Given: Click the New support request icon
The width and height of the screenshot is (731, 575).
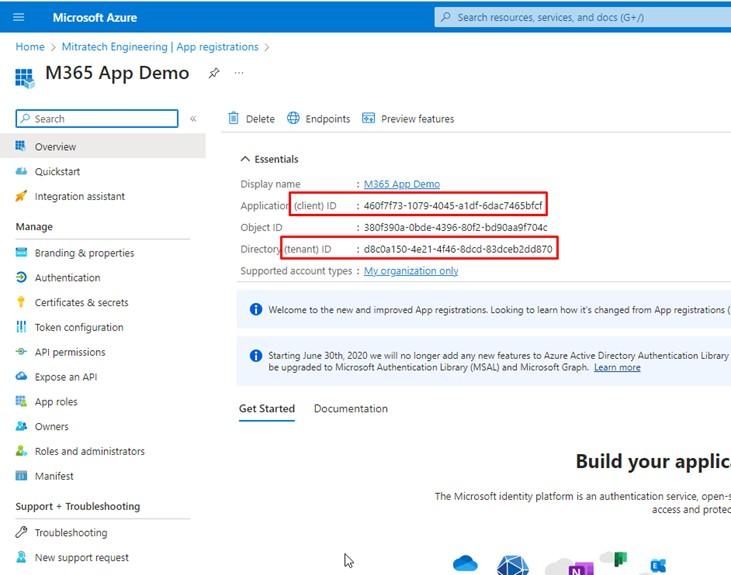Looking at the screenshot, I should (x=21, y=557).
